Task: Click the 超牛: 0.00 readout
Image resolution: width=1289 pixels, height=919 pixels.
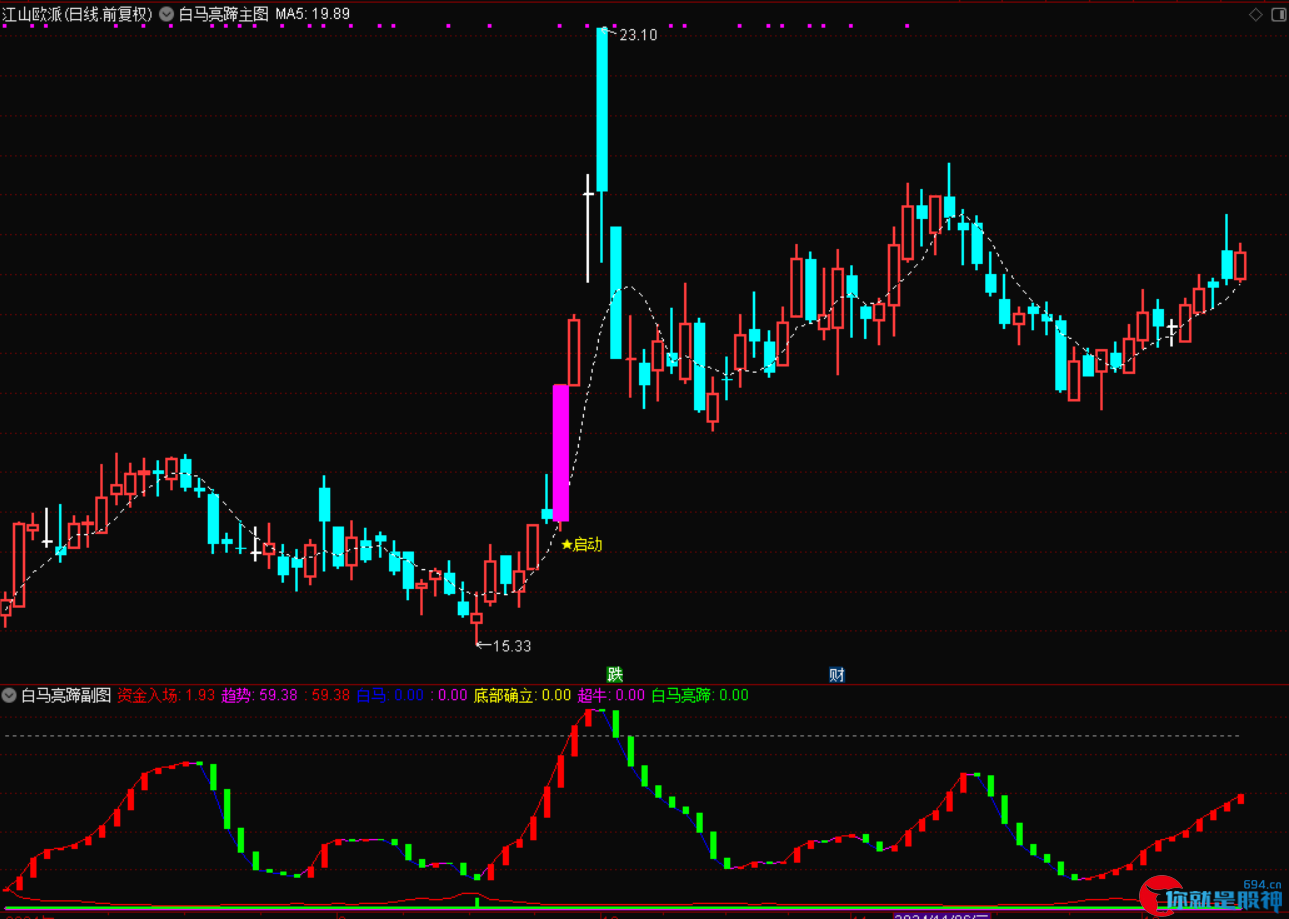Action: pos(611,695)
